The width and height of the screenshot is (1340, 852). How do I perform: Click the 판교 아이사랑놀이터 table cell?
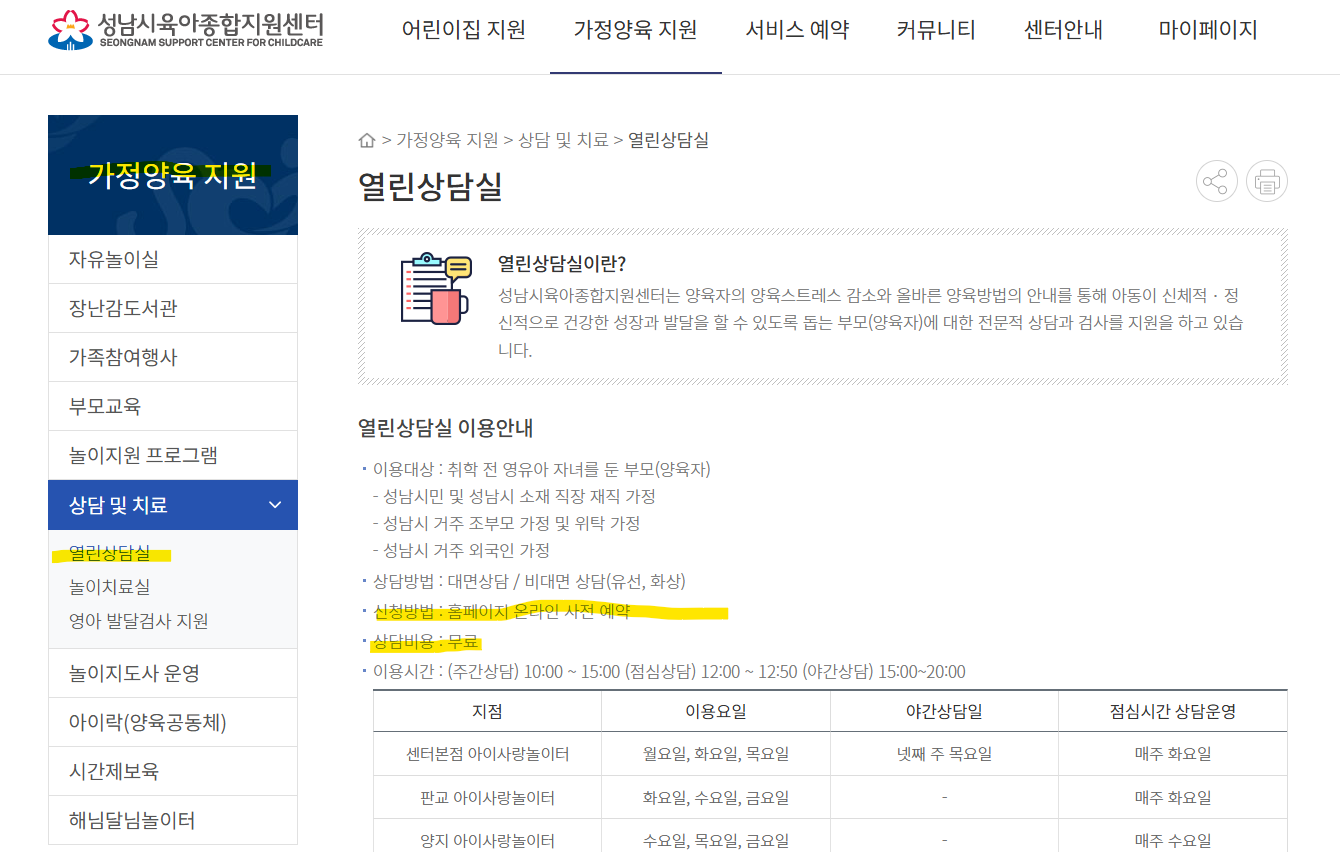coord(487,797)
